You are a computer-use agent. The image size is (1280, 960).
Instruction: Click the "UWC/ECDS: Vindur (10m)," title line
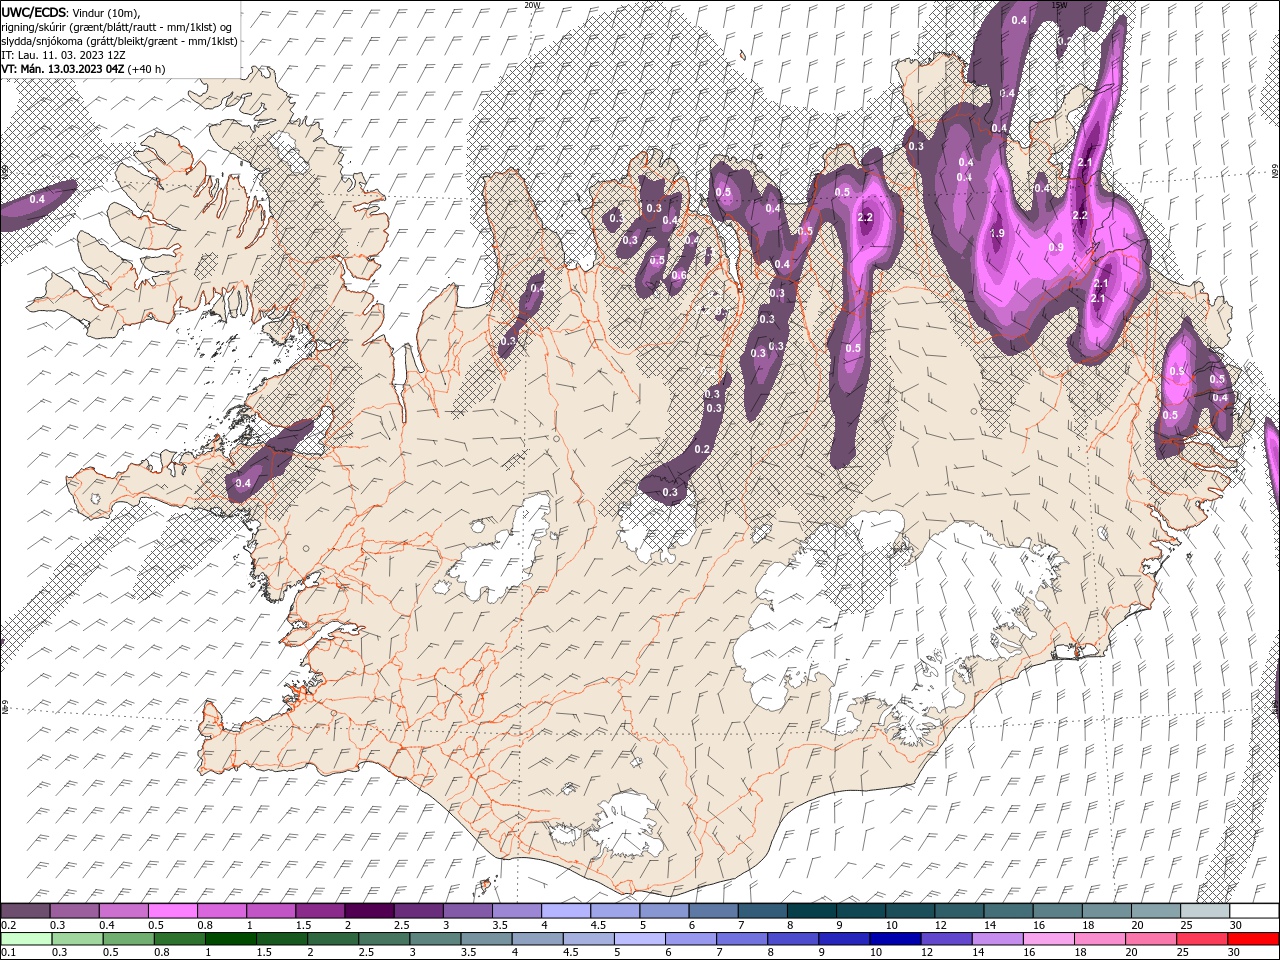[71, 12]
